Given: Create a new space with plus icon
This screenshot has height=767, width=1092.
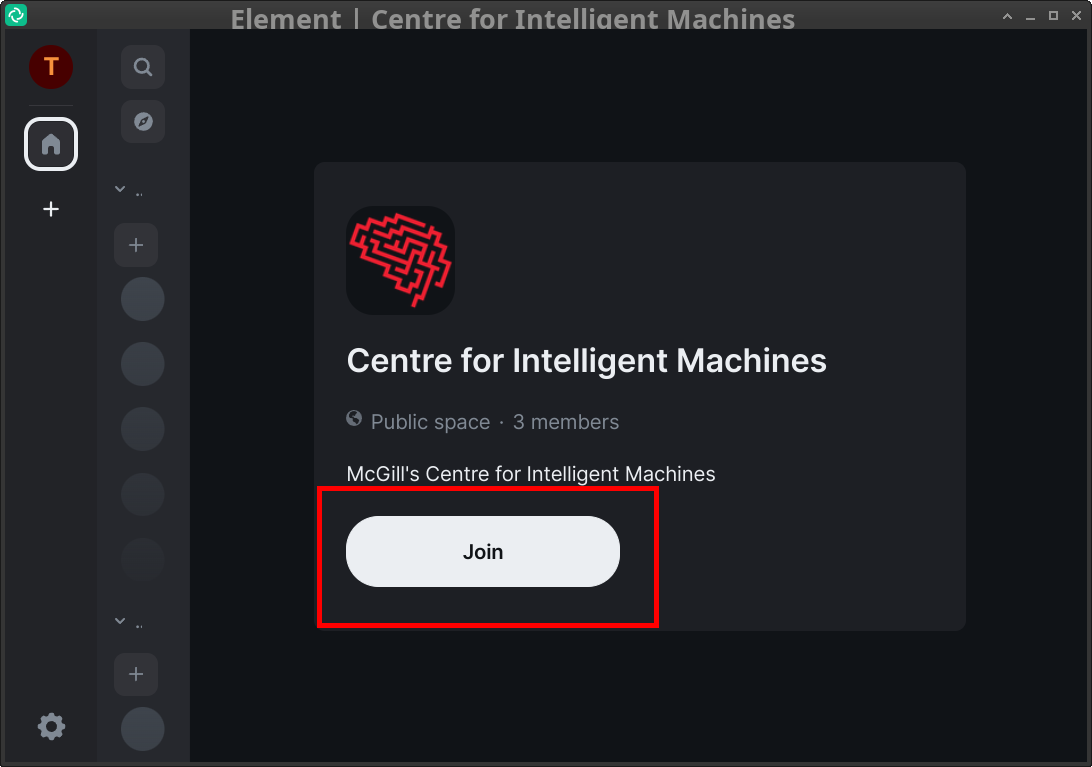Looking at the screenshot, I should point(51,209).
